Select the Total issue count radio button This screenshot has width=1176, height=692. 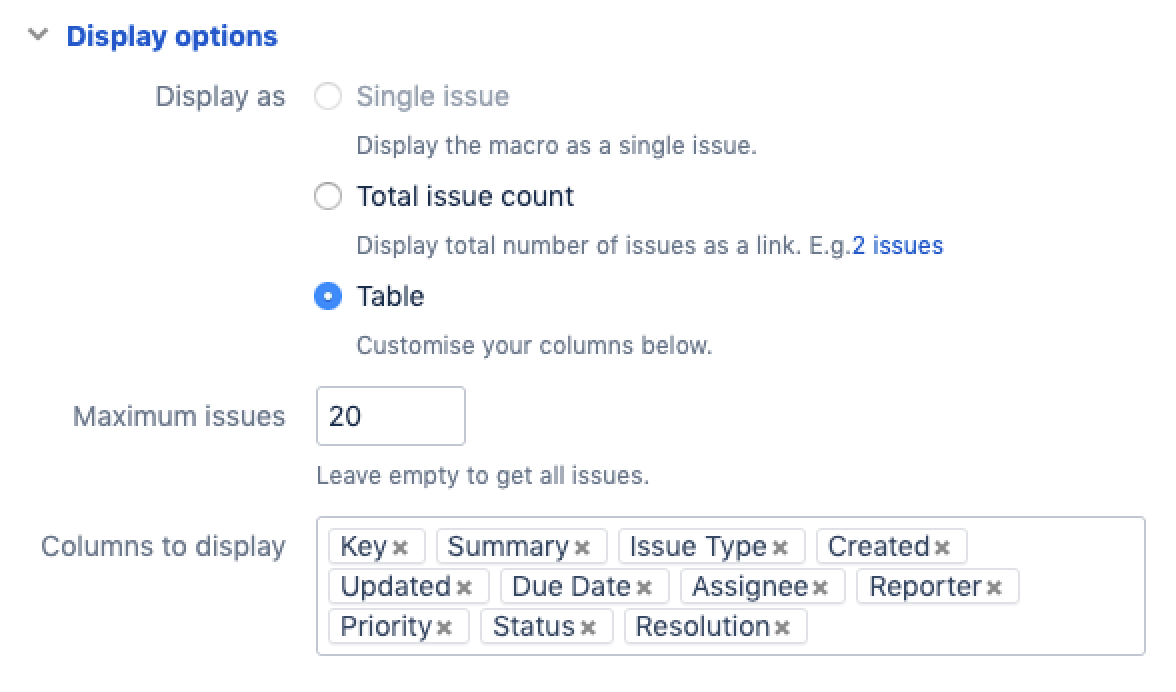(328, 196)
